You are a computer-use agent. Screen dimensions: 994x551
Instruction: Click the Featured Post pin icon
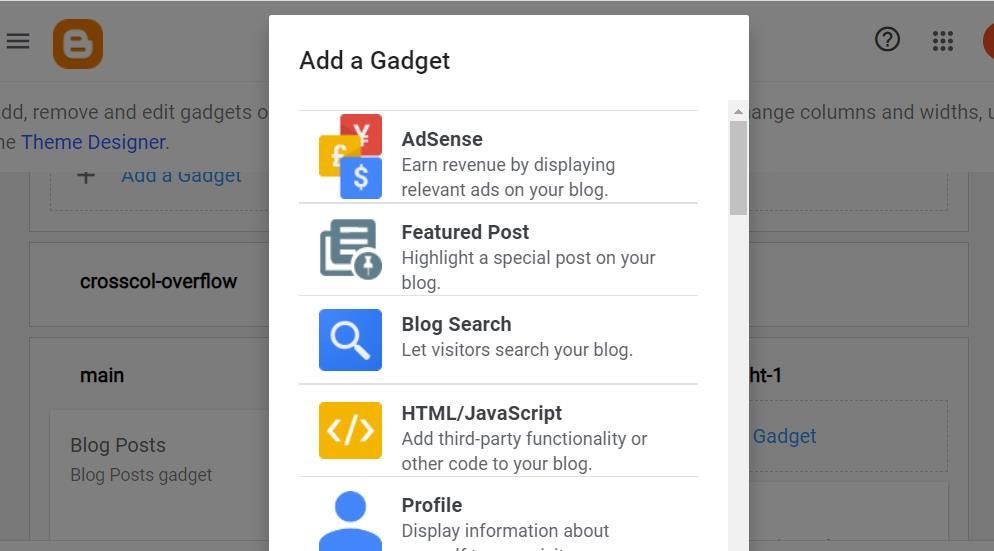350,249
